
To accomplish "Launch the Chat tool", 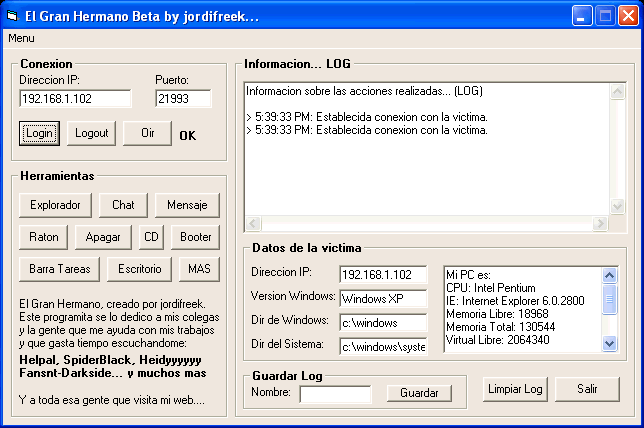I will point(123,205).
